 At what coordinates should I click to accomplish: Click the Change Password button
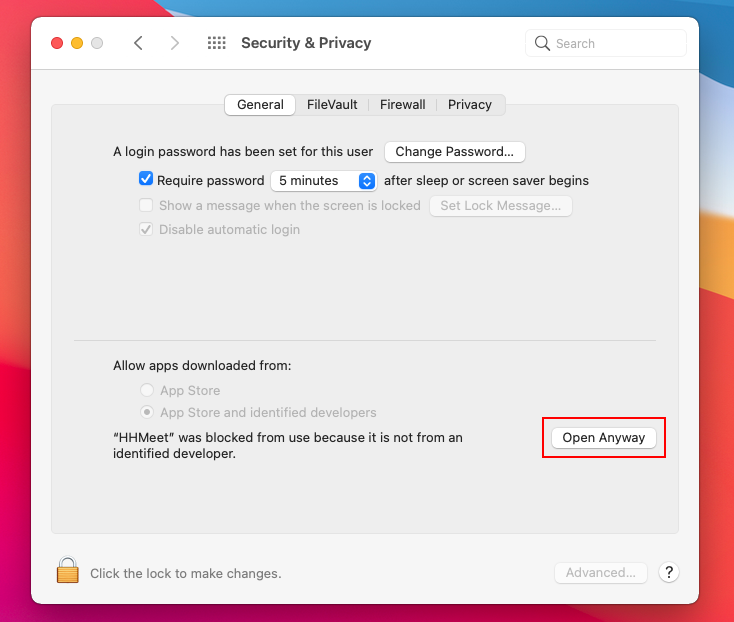(455, 152)
